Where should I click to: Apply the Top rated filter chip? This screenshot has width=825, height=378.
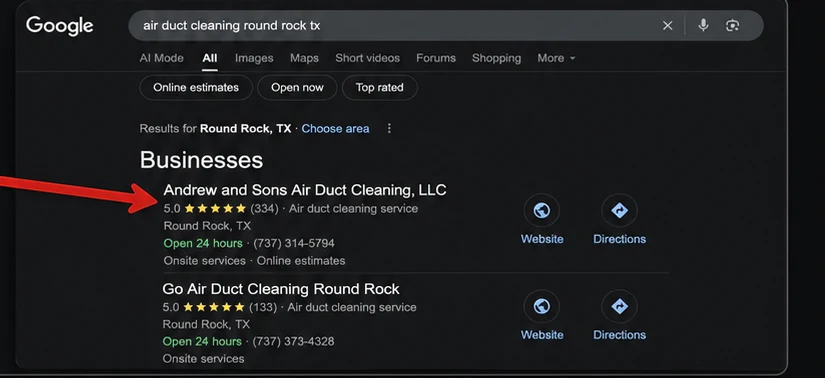click(x=379, y=87)
